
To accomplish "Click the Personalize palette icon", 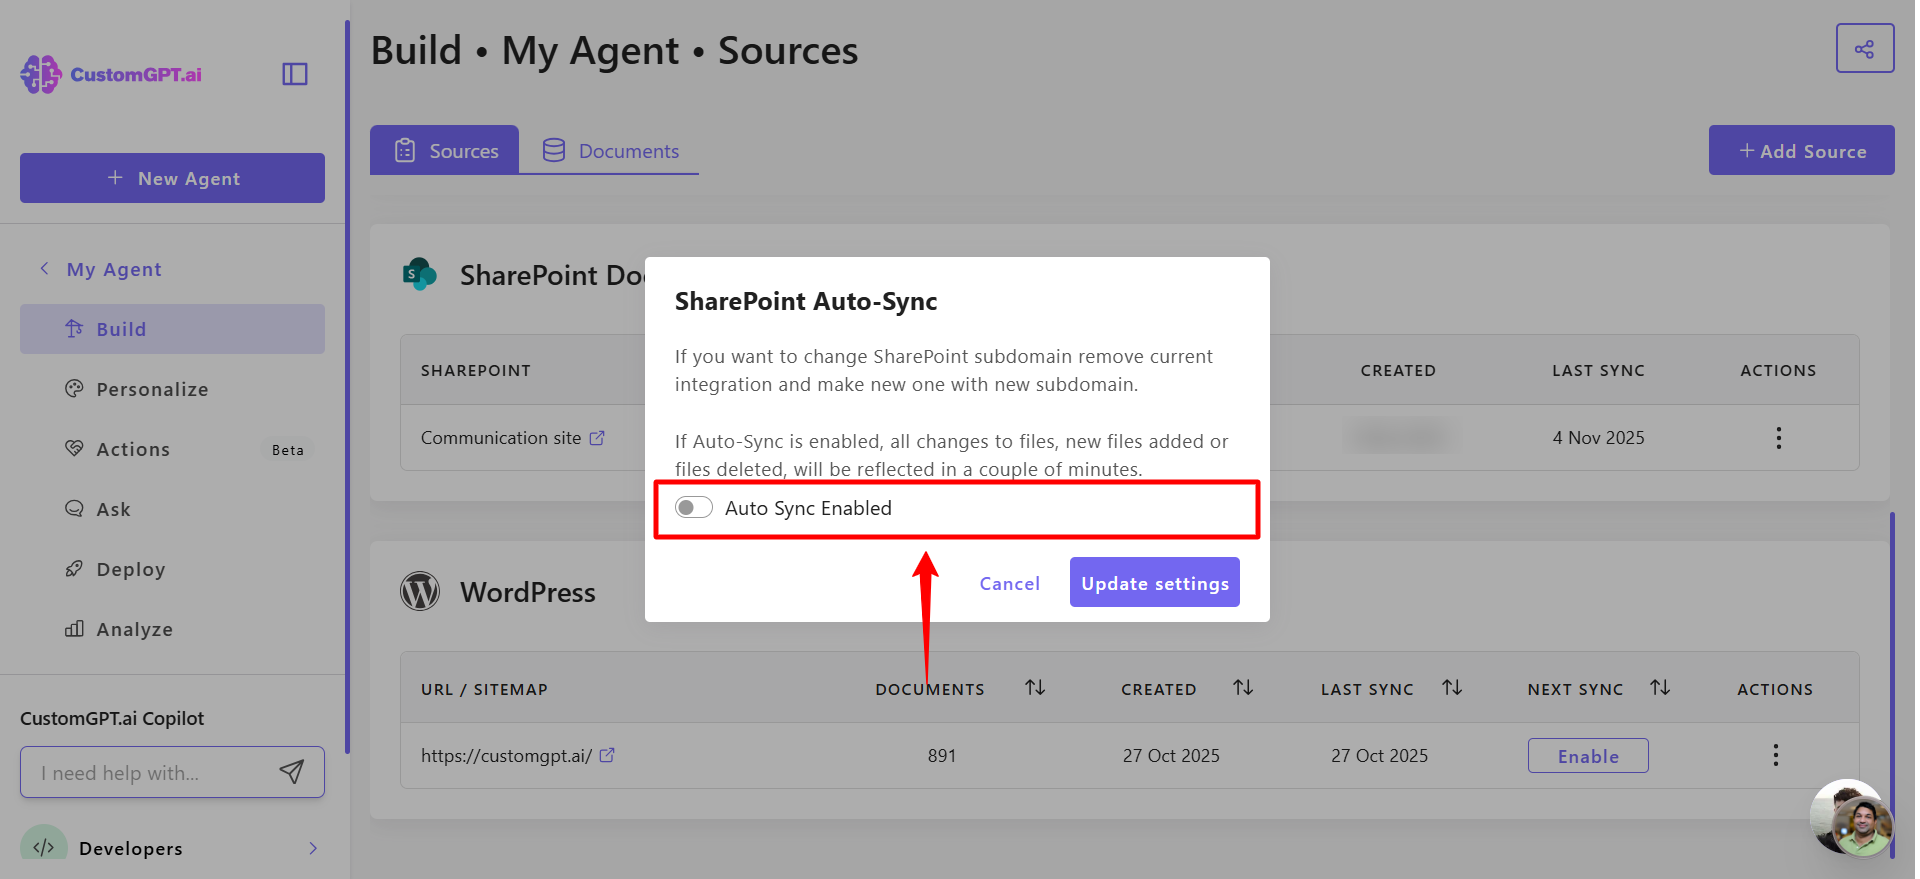I will click(x=74, y=389).
